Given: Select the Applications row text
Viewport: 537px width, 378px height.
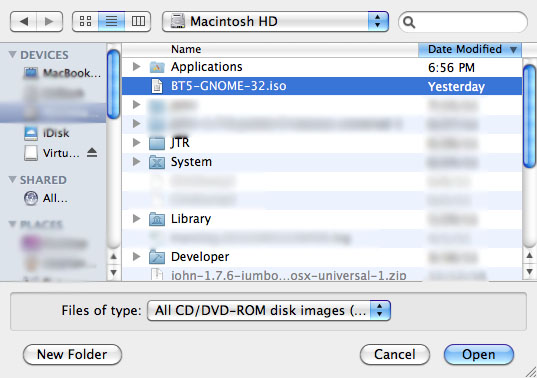Looking at the screenshot, I should point(207,67).
